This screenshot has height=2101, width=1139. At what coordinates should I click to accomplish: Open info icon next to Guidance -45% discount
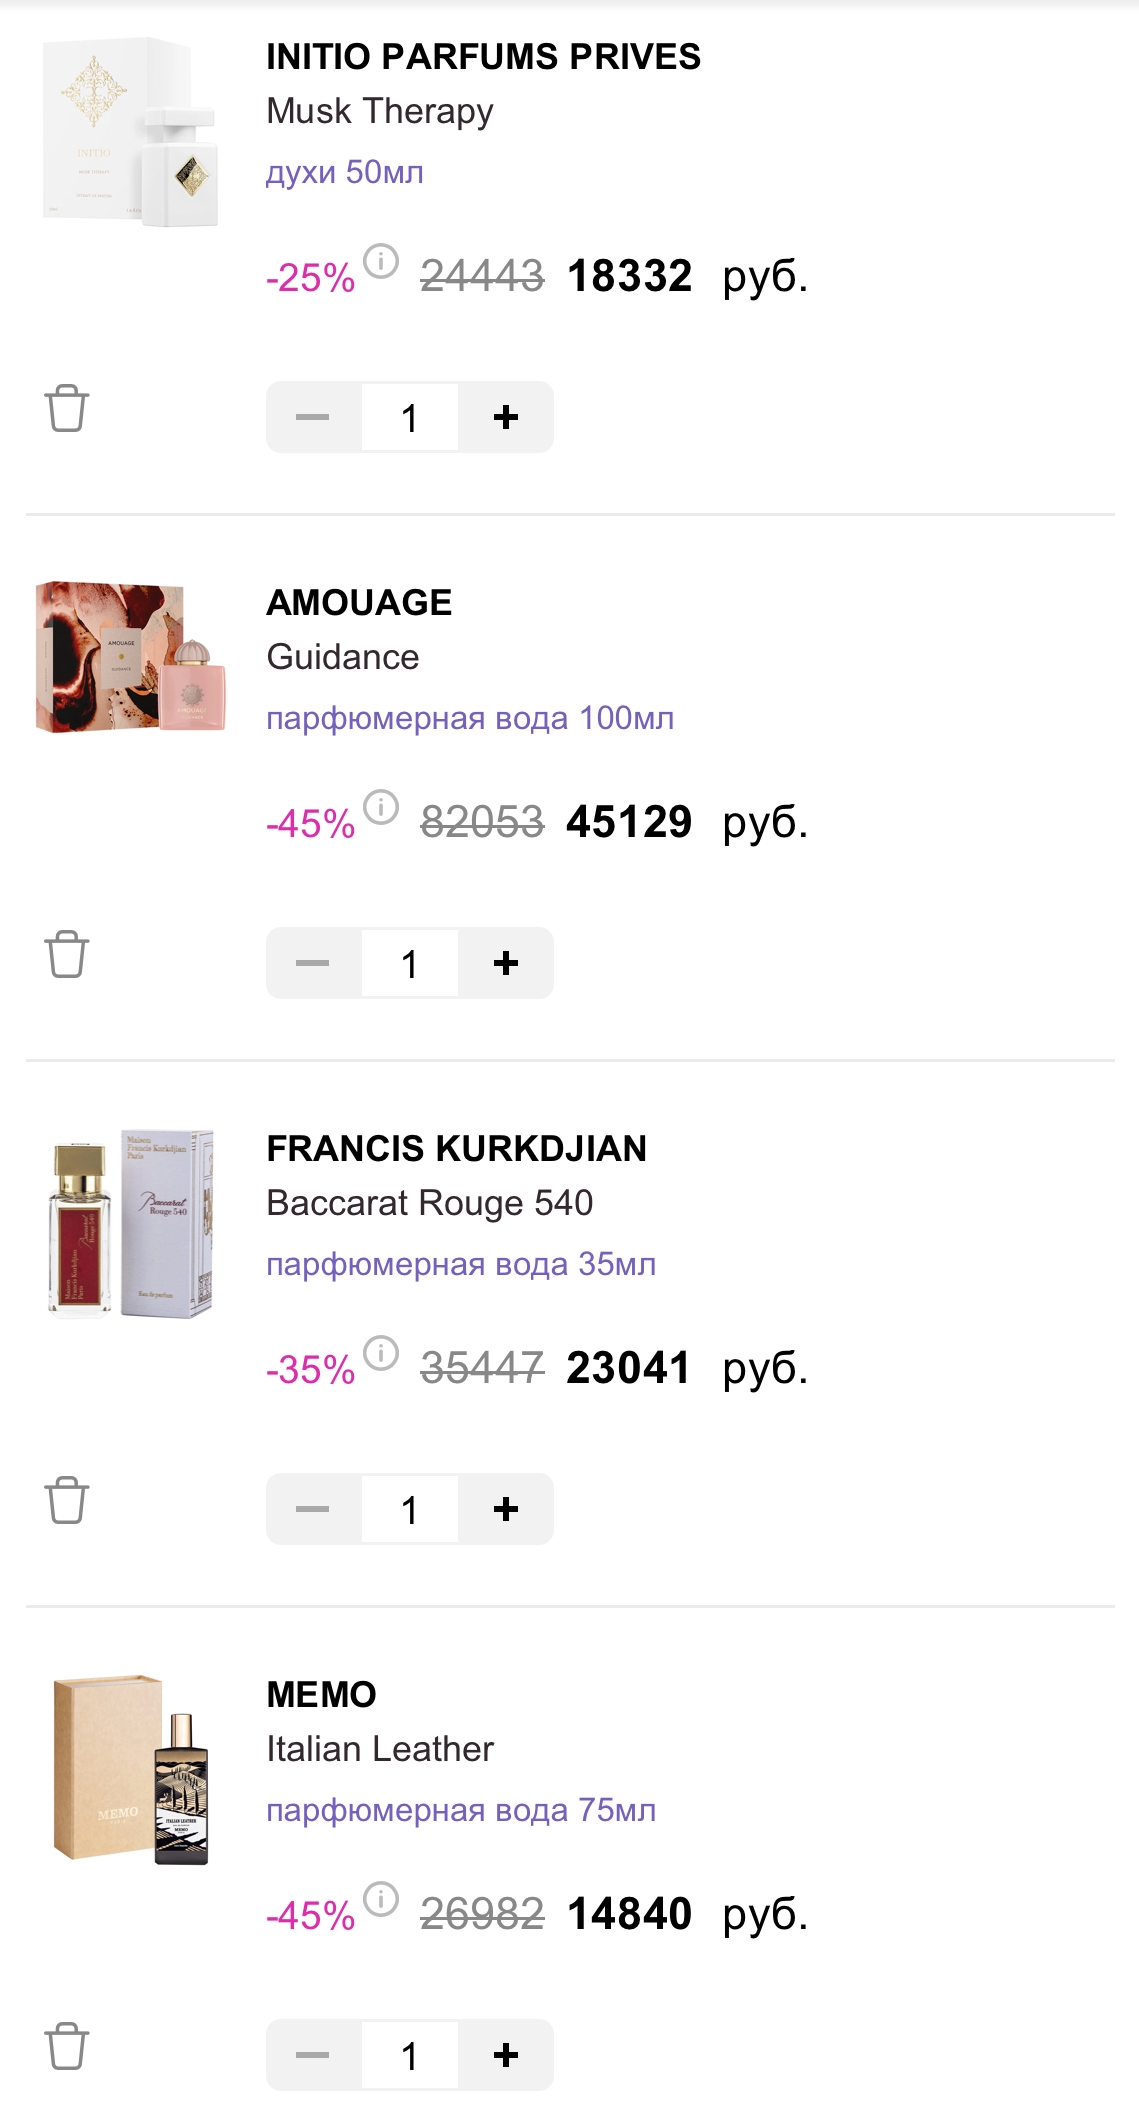click(x=381, y=807)
